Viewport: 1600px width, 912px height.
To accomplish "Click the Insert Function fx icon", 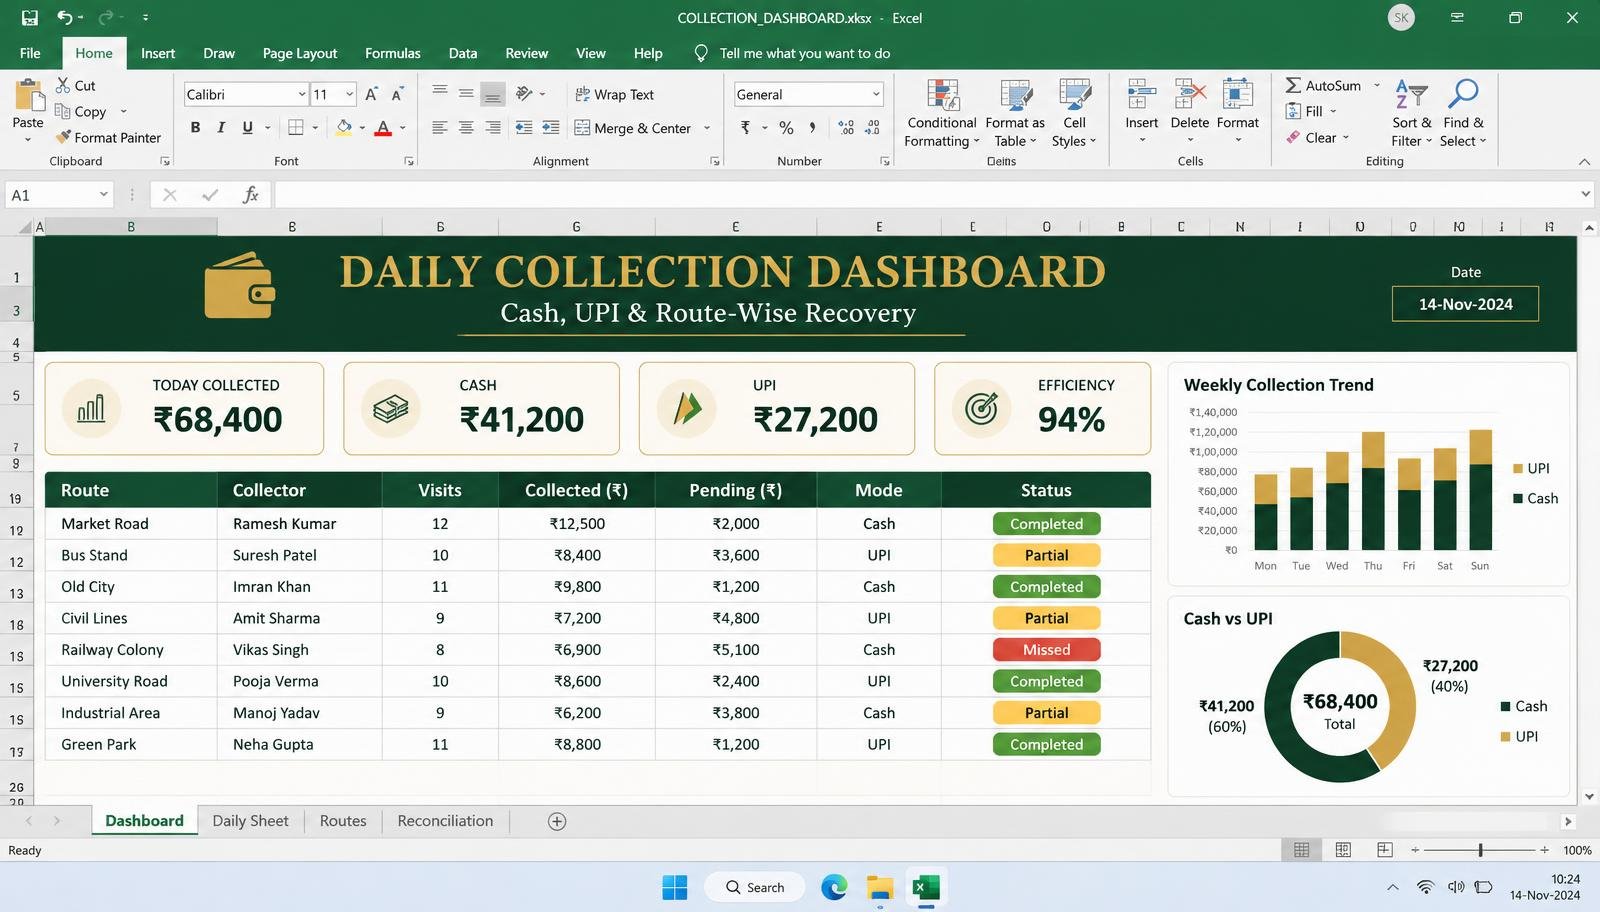I will [251, 194].
